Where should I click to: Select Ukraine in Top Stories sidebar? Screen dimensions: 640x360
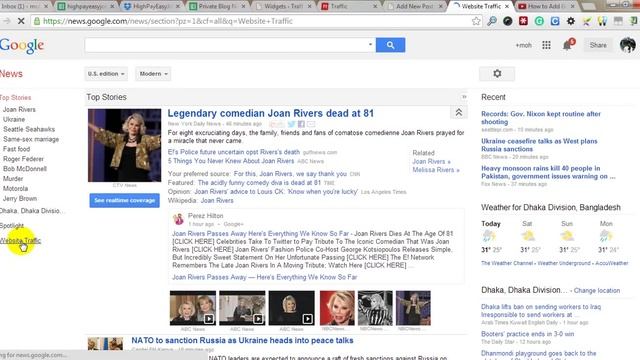click(14, 119)
